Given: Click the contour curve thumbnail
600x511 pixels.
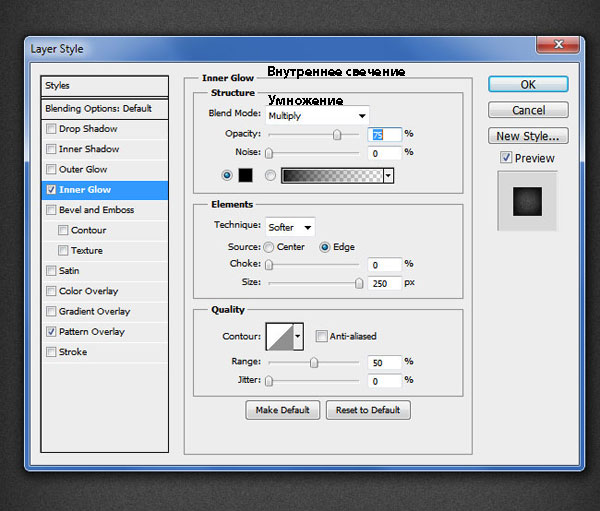Looking at the screenshot, I should pos(280,336).
